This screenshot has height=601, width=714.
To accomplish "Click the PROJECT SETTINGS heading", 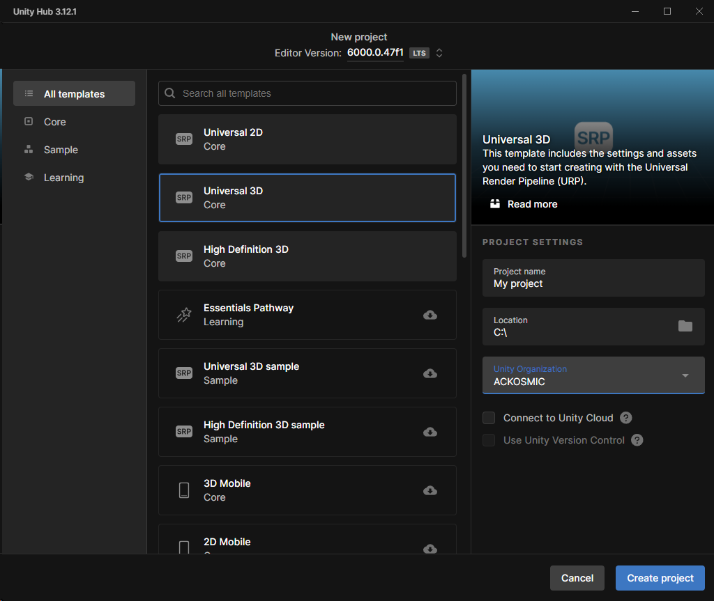I will 532,242.
